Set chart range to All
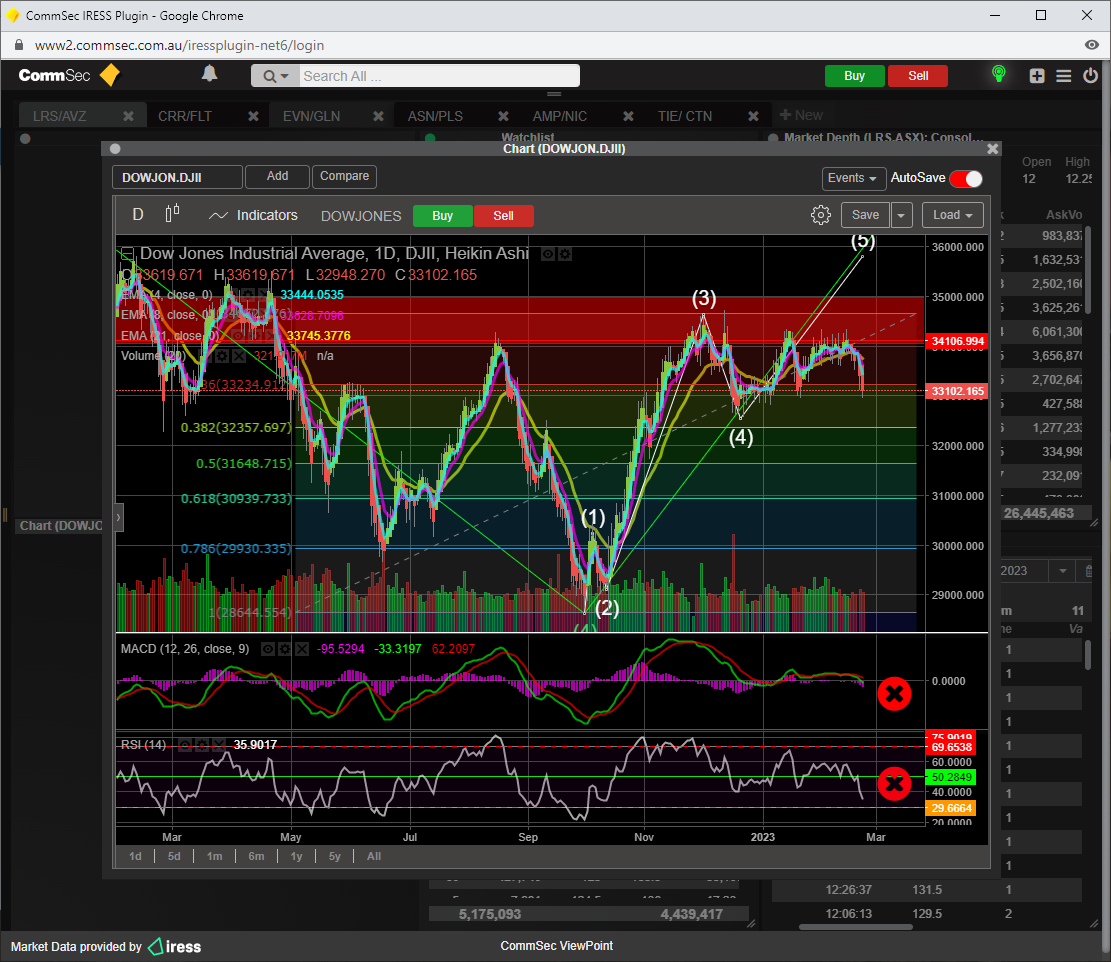Viewport: 1111px width, 962px height. click(x=374, y=856)
